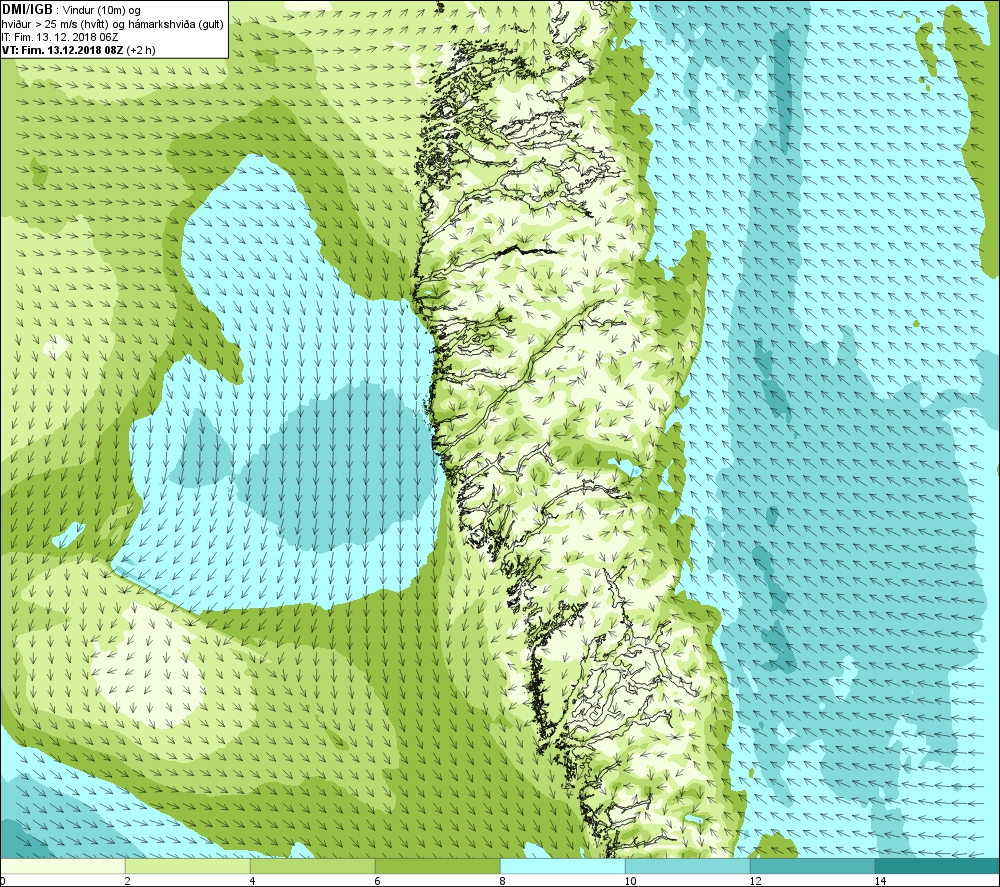The height and width of the screenshot is (887, 1000).
Task: Click the turquoise 10–12 legend swatch
Action: coord(688,866)
